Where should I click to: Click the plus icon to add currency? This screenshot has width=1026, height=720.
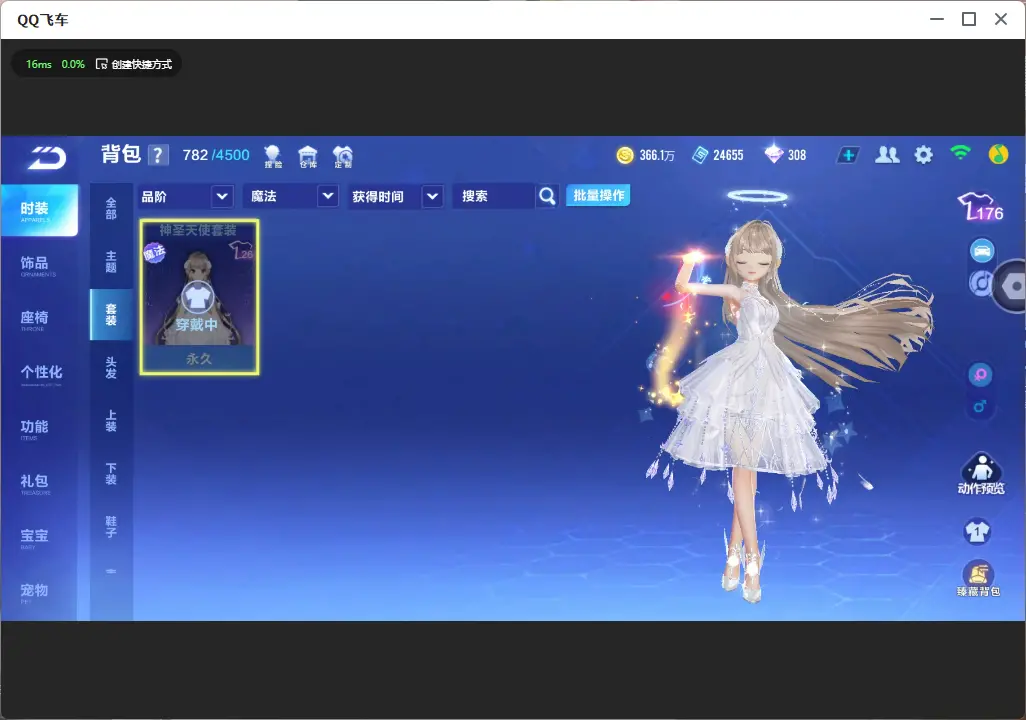(x=848, y=155)
